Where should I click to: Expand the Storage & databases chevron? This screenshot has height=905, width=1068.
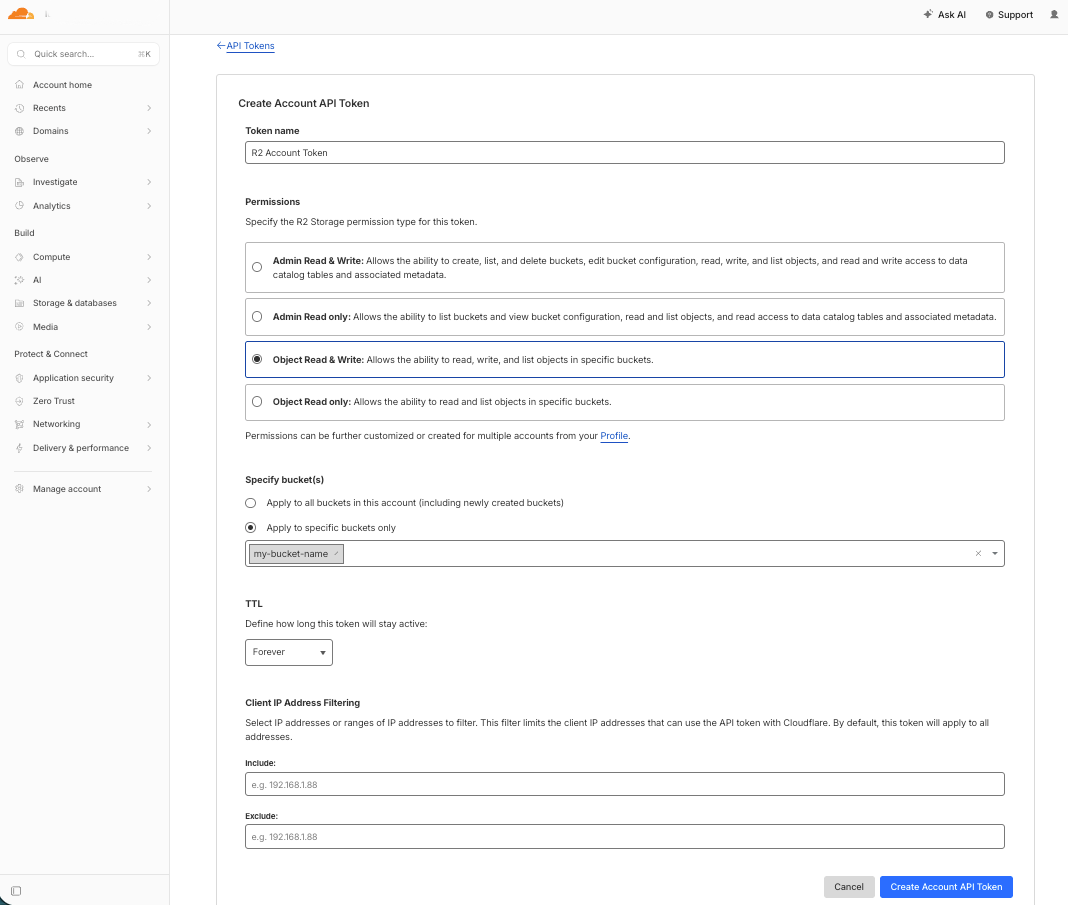click(x=148, y=303)
